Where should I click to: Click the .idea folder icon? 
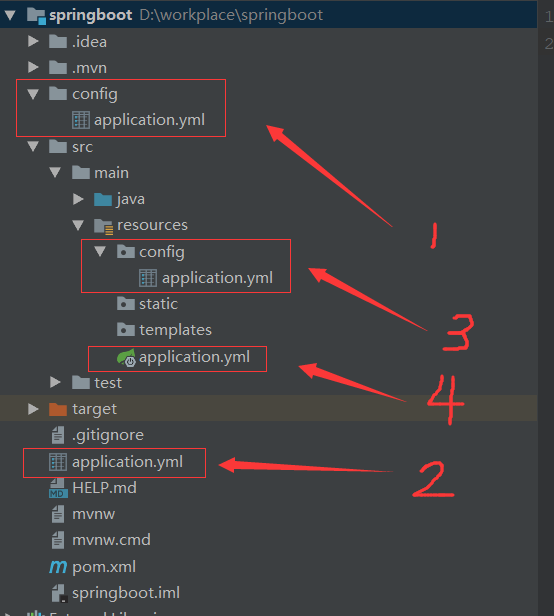click(58, 41)
